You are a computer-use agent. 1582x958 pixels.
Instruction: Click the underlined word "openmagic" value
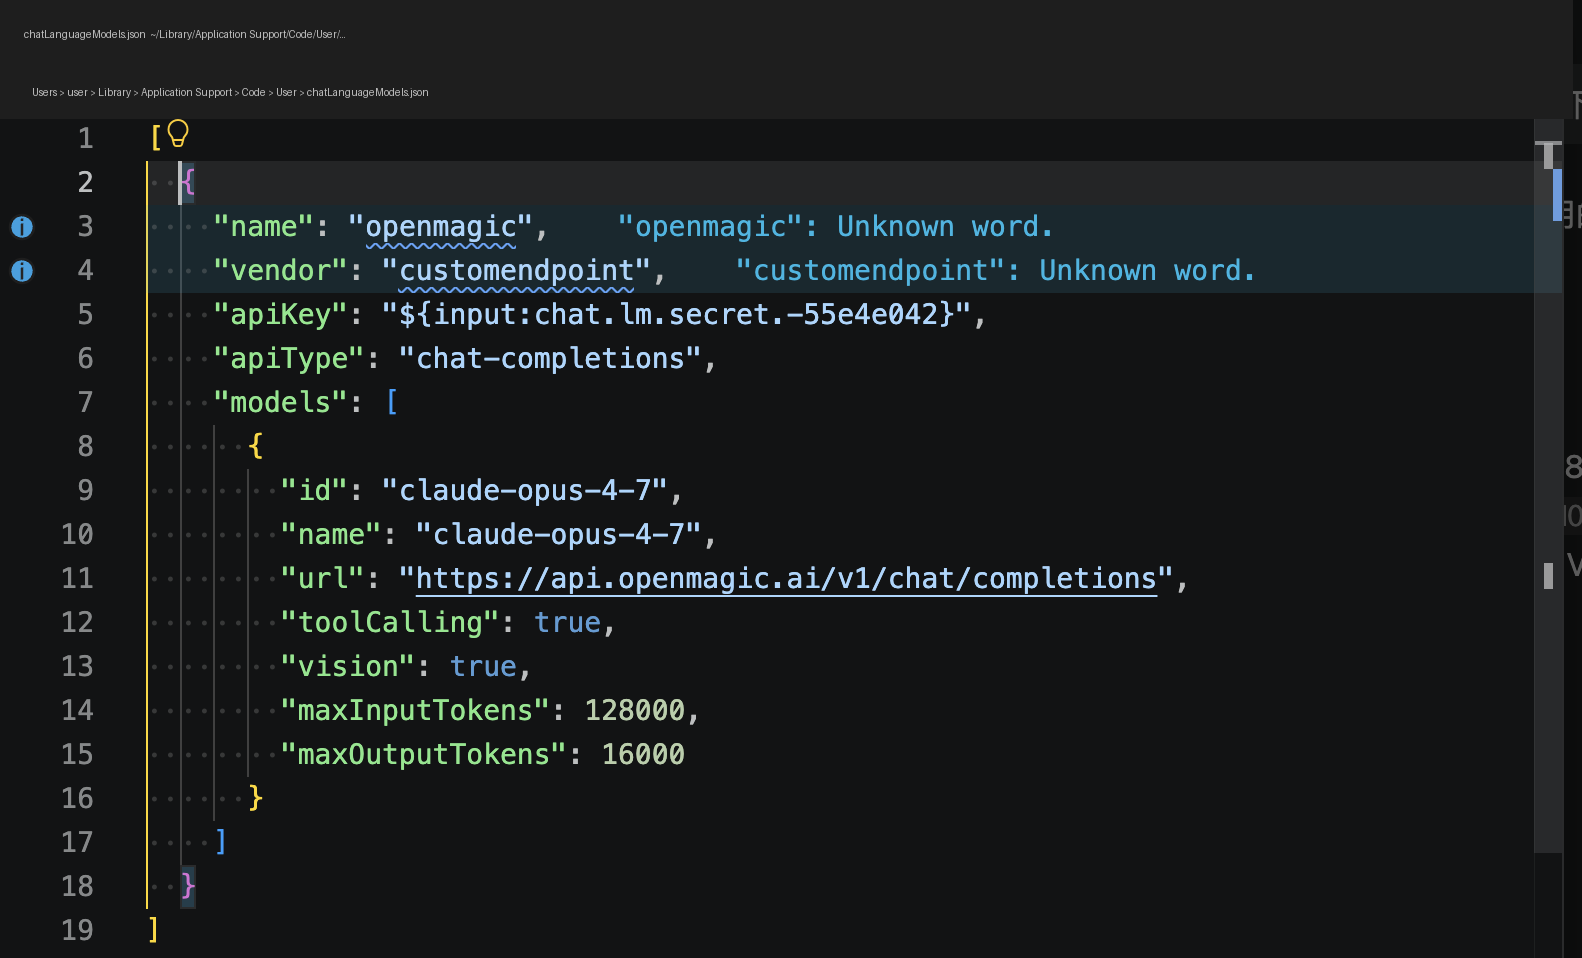[441, 227]
